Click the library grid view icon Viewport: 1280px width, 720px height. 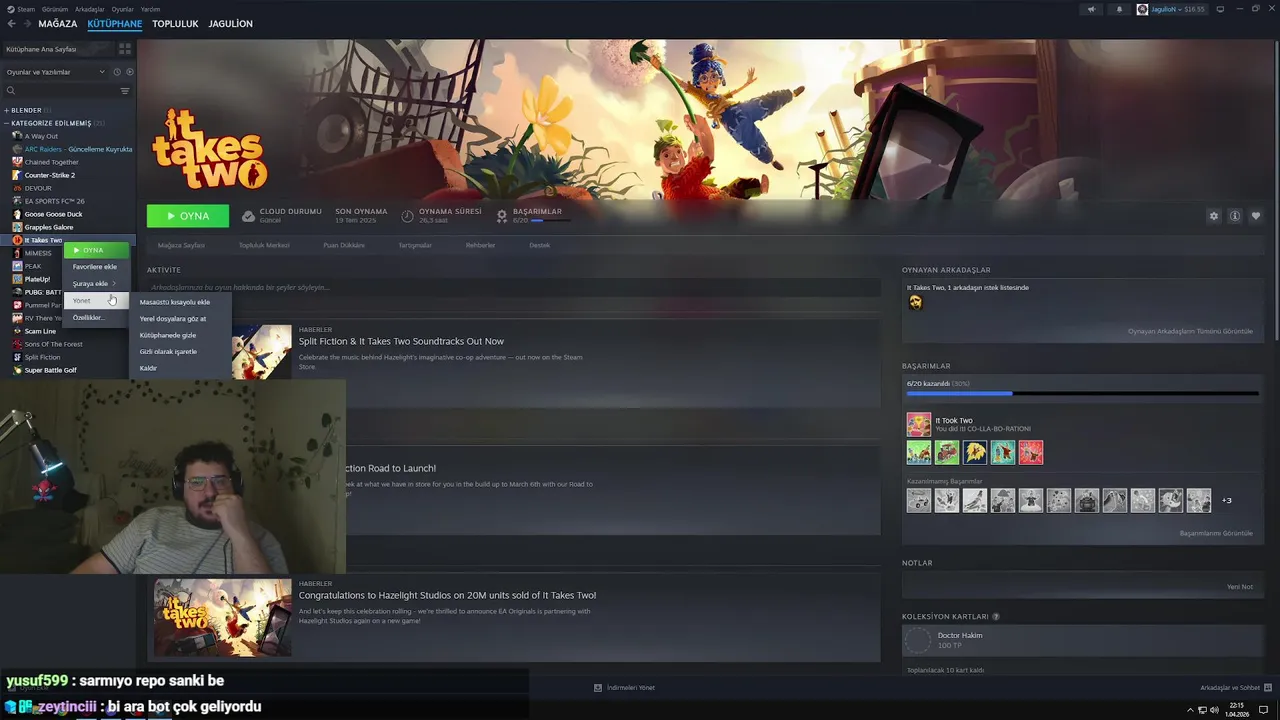[x=125, y=48]
